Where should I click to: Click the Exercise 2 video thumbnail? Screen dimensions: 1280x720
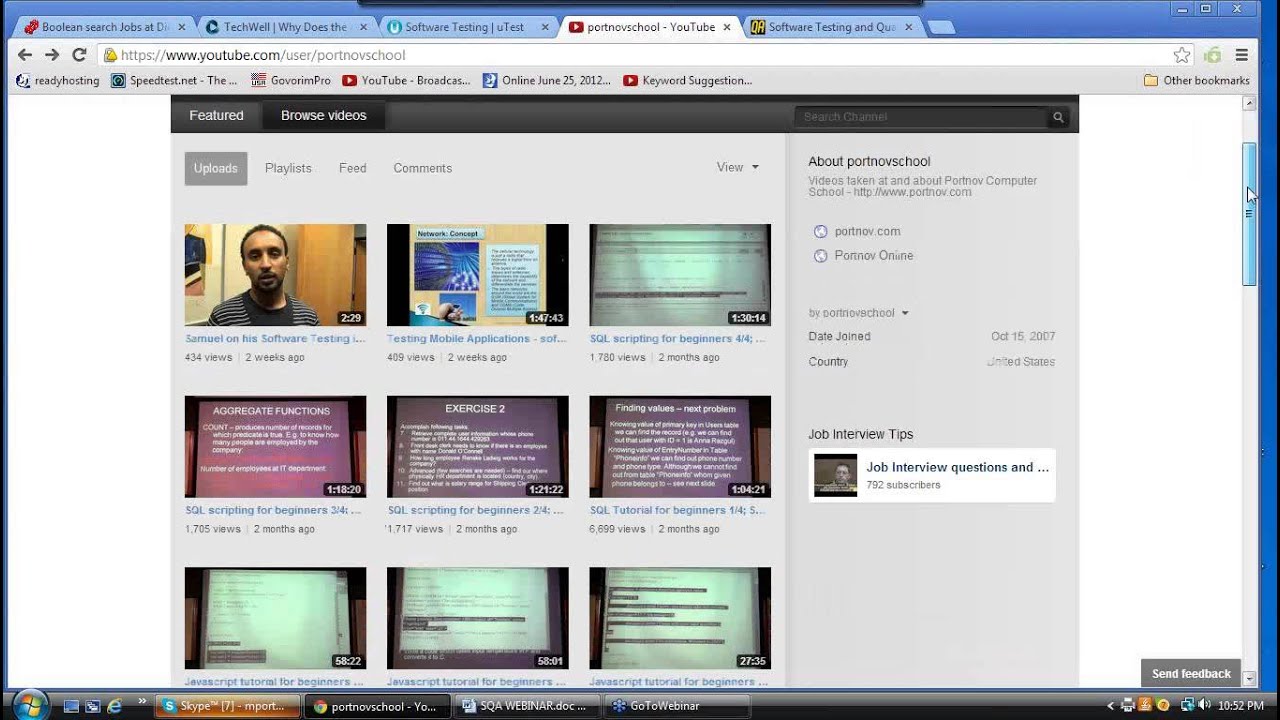coord(478,447)
